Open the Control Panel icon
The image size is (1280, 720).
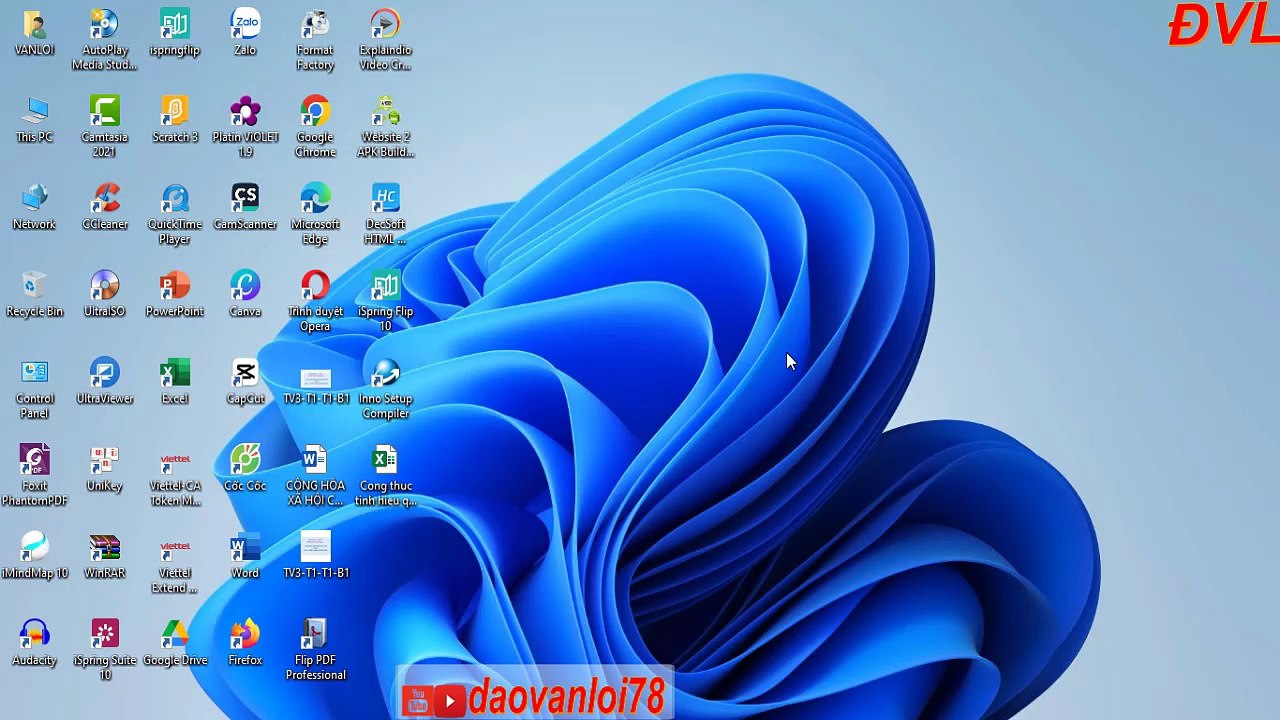(x=34, y=388)
